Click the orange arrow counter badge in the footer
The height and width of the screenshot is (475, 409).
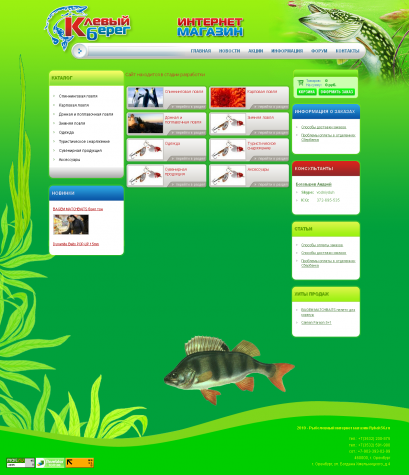click(x=79, y=463)
